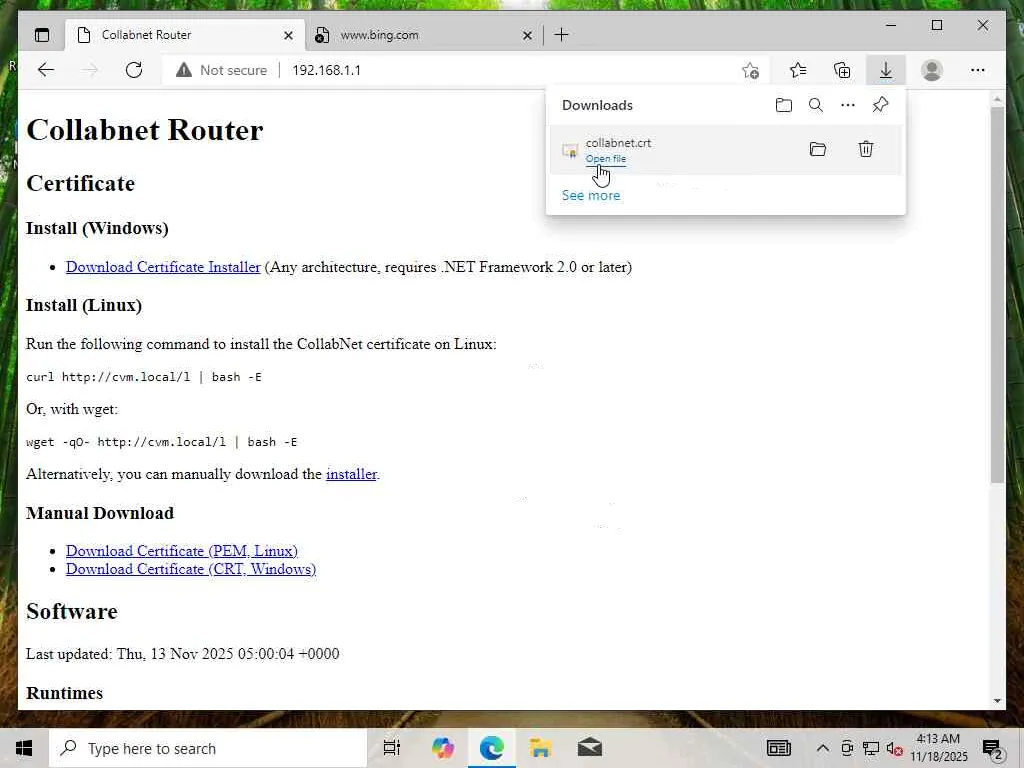The image size is (1024, 768).
Task: Close the www.bing.com tab
Action: click(527, 35)
